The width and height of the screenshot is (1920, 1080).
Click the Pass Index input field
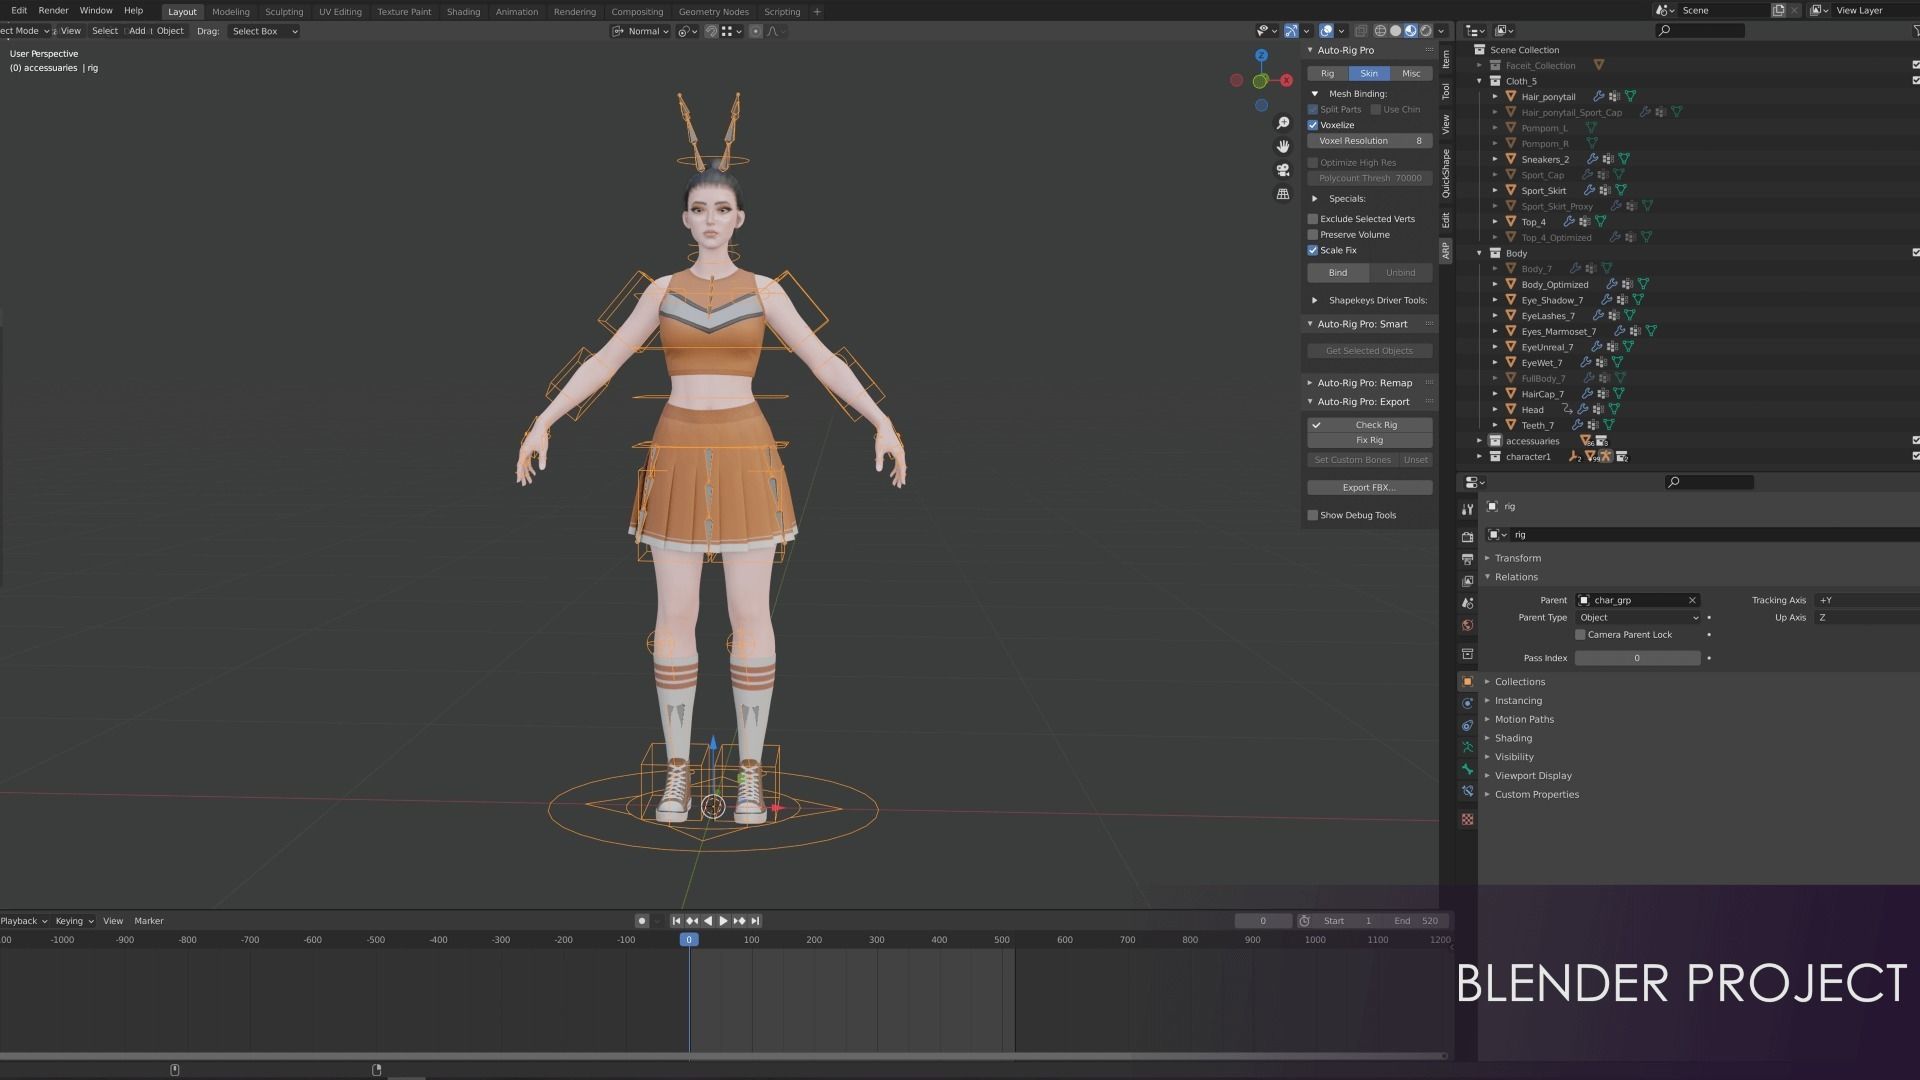coord(1636,658)
